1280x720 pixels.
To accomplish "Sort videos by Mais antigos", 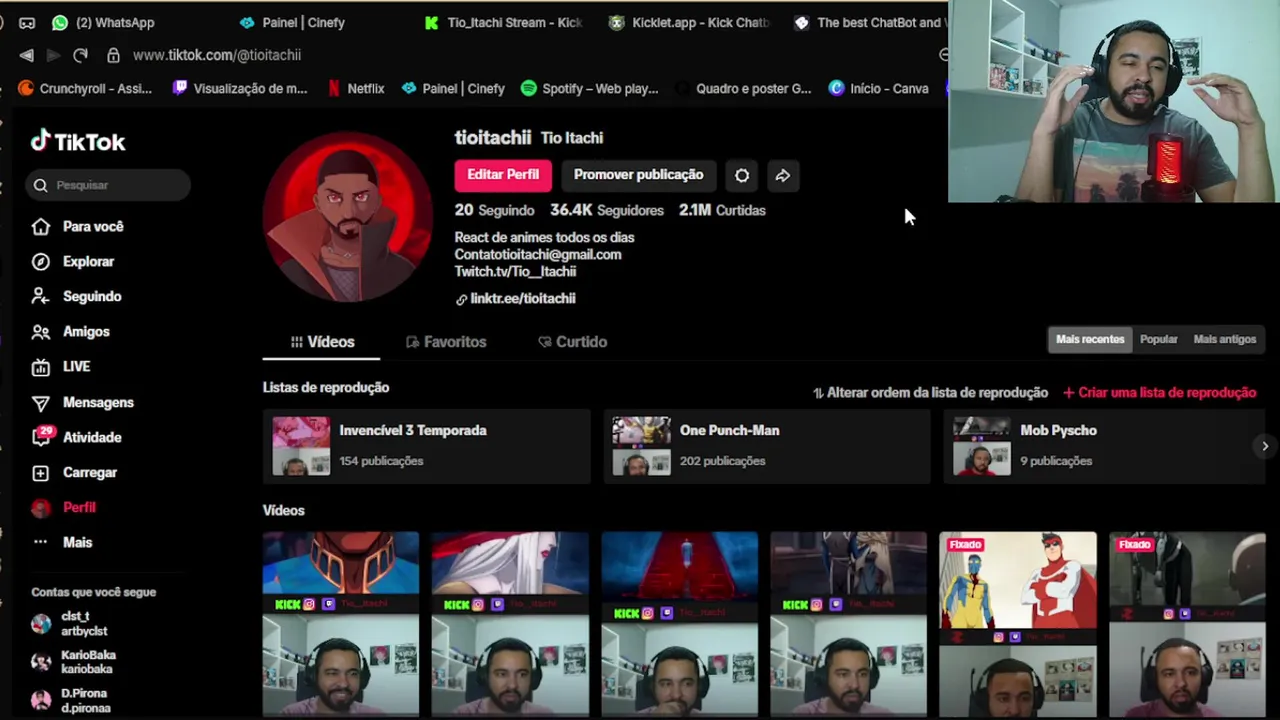I will (1225, 339).
